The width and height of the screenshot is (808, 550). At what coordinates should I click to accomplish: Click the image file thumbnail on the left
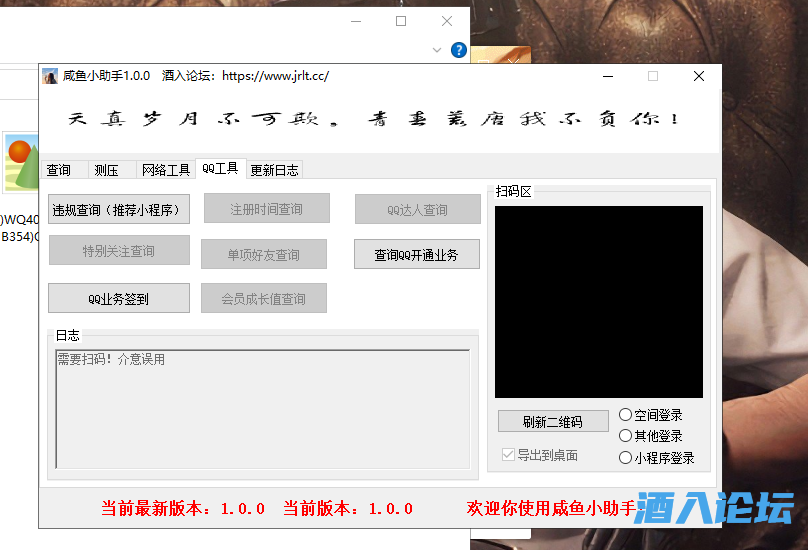click(x=20, y=162)
